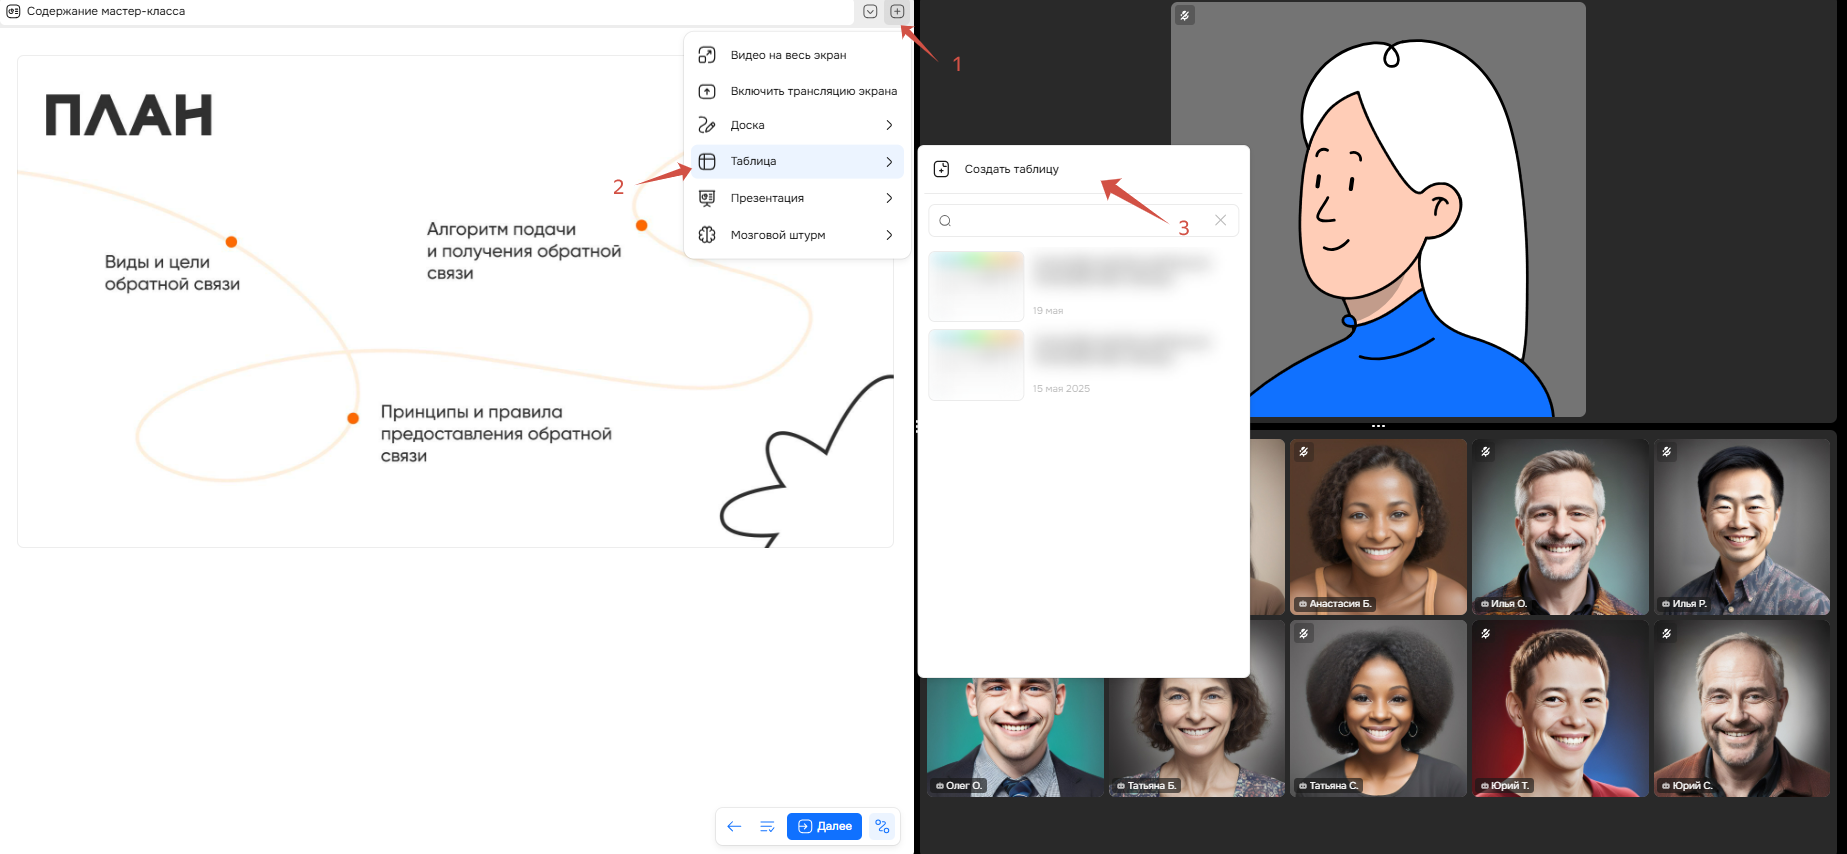Image resolution: width=1847 pixels, height=854 pixels.
Task: Click the table grid icon beside 'Таблица'
Action: (x=707, y=161)
